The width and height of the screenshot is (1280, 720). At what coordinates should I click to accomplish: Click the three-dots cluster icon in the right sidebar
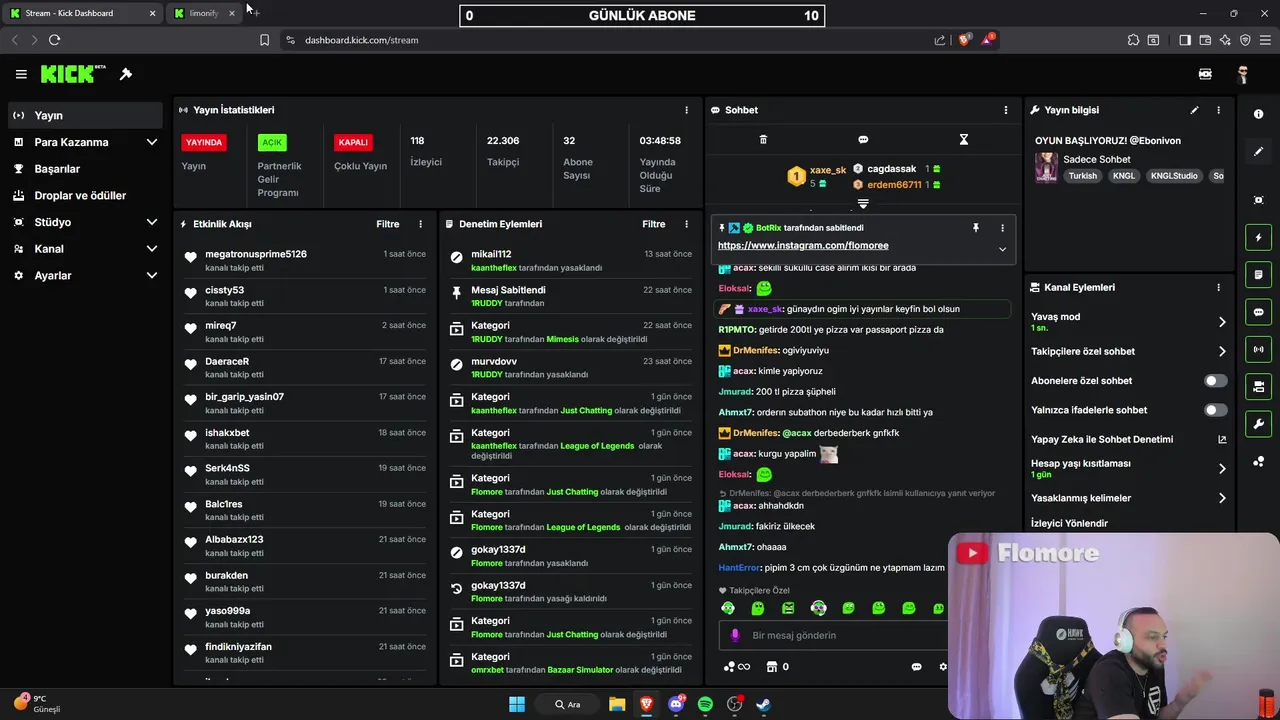(1259, 461)
